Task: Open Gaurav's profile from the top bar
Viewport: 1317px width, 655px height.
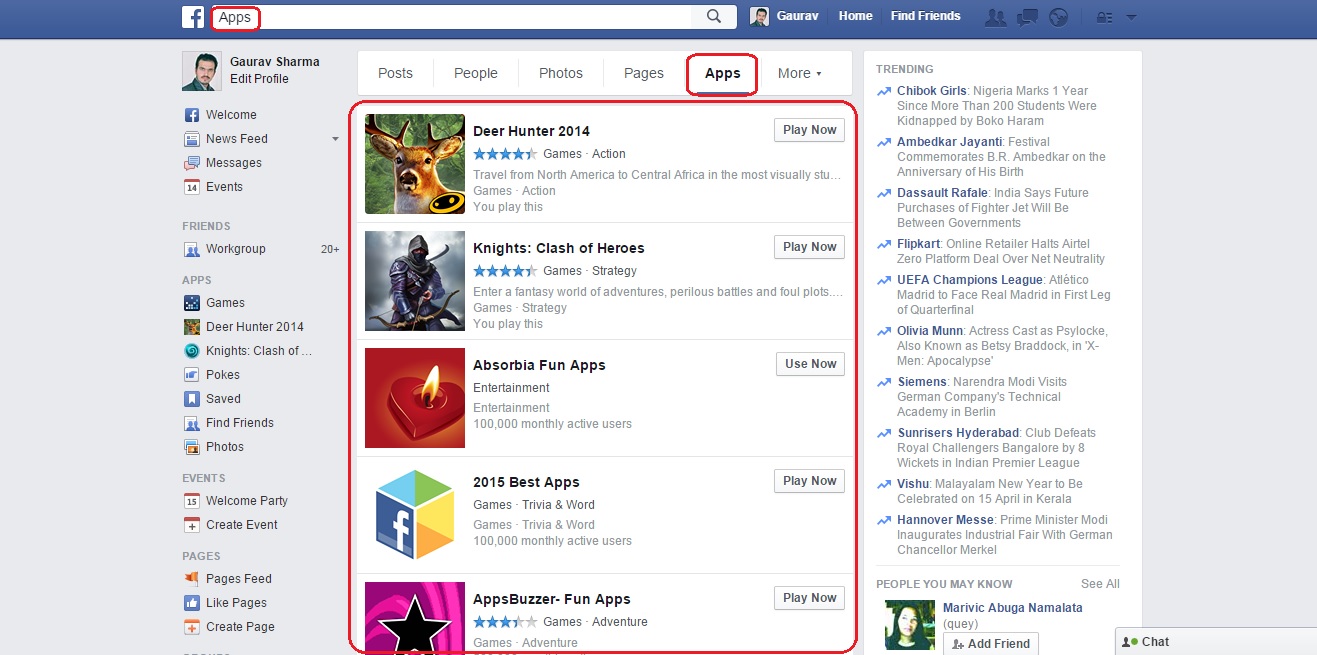Action: pos(786,17)
